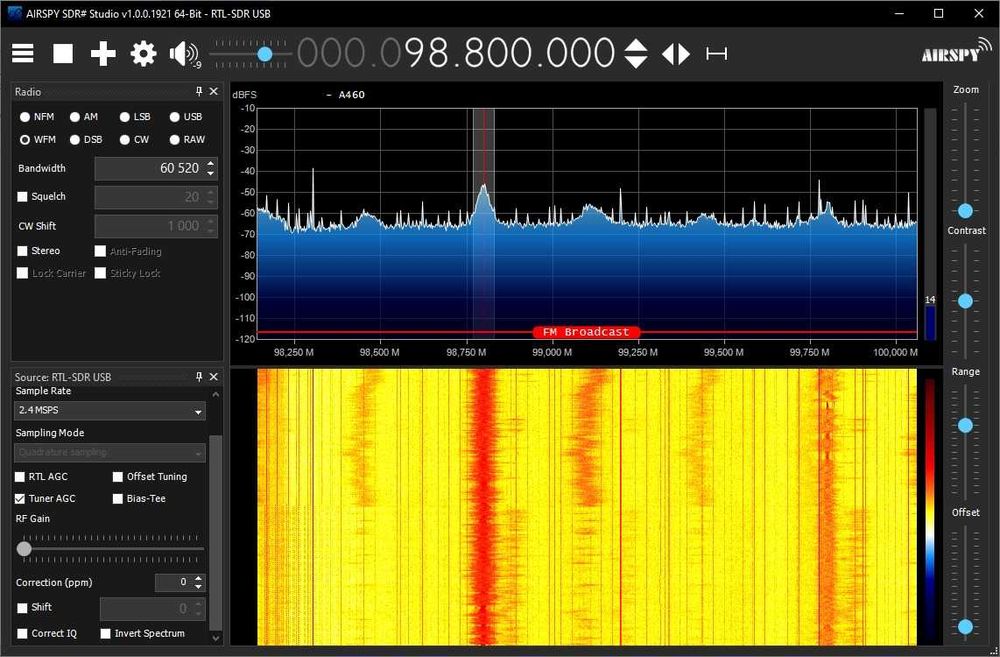Click the Contrast slider handle
Screen dimensions: 1000x657
click(x=966, y=300)
